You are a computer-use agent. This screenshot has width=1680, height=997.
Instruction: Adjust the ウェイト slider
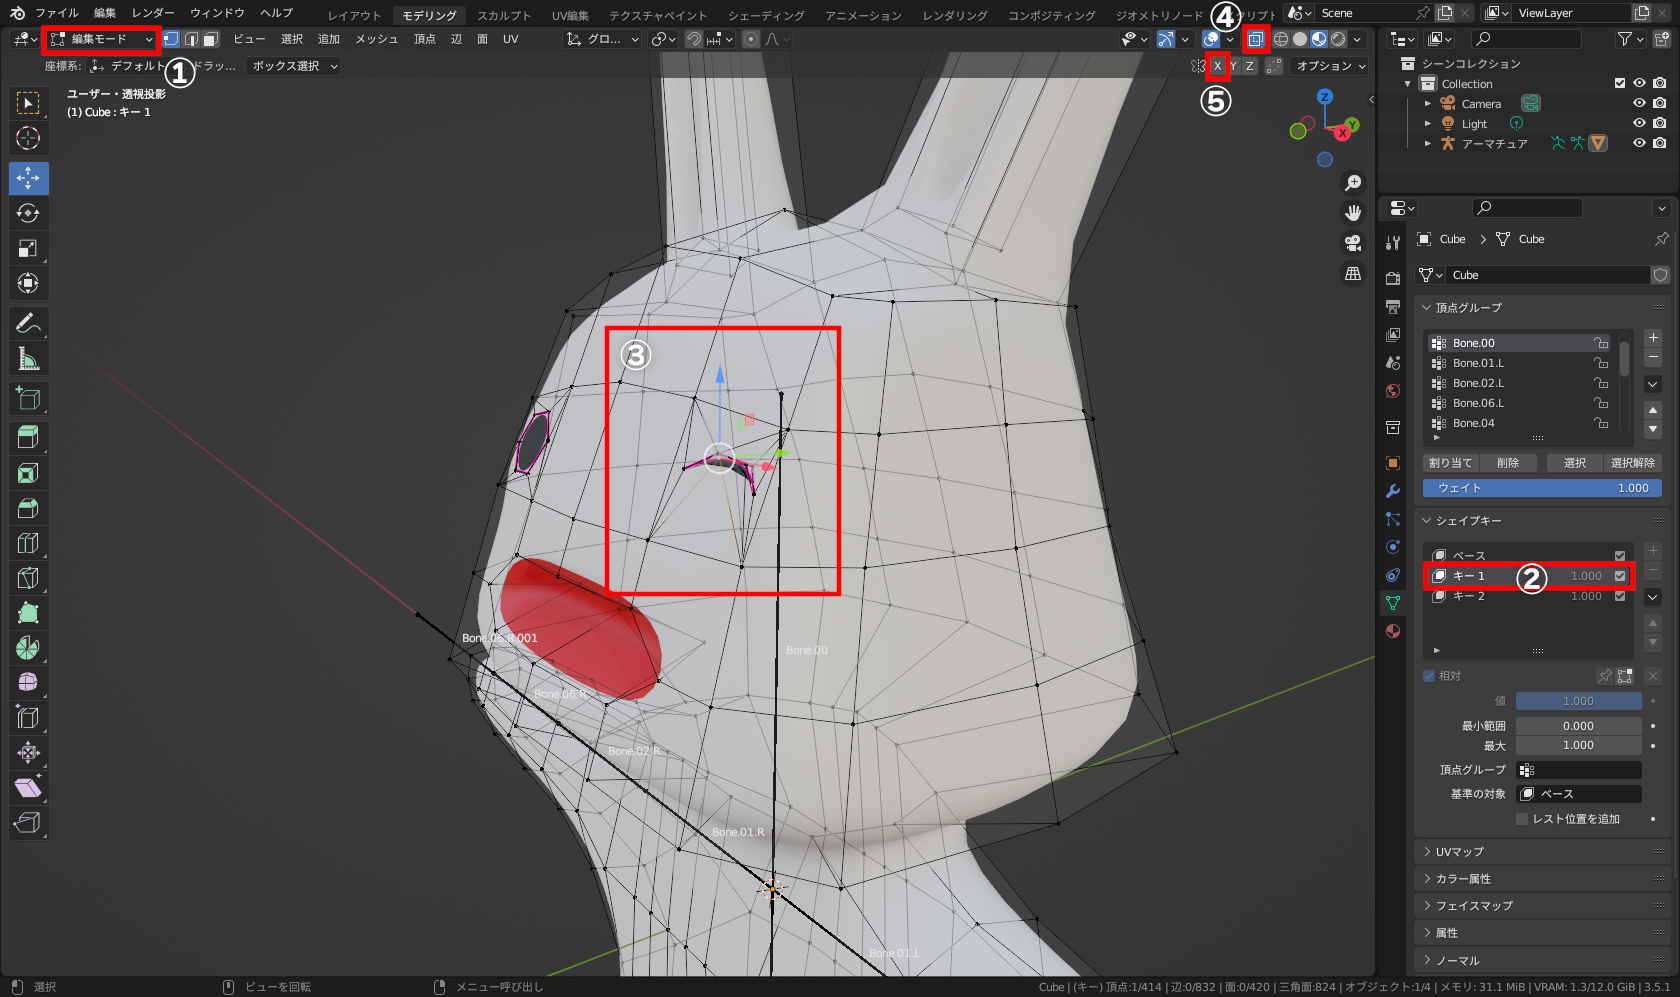(x=1543, y=488)
